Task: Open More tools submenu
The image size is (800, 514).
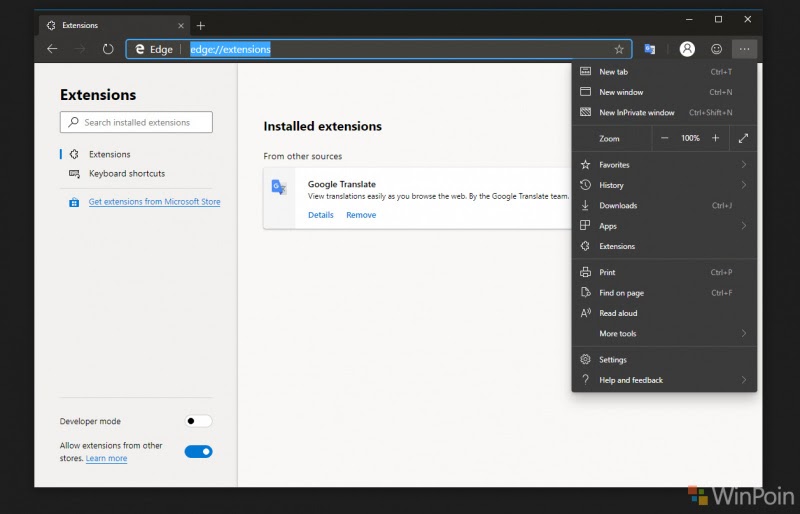Action: tap(664, 334)
